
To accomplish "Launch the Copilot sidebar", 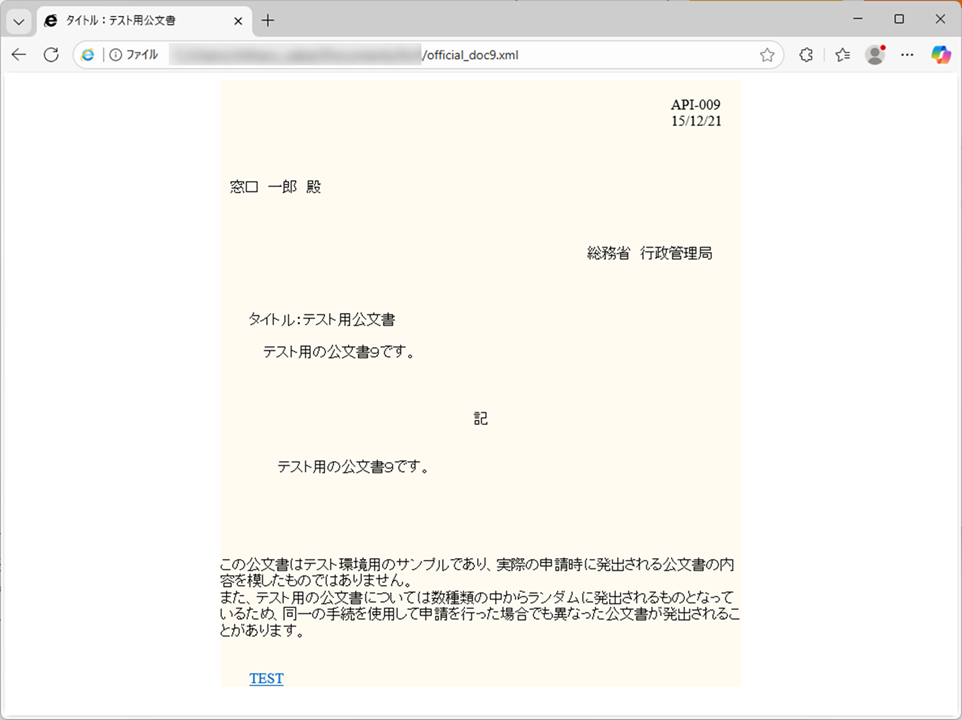I will (x=940, y=55).
